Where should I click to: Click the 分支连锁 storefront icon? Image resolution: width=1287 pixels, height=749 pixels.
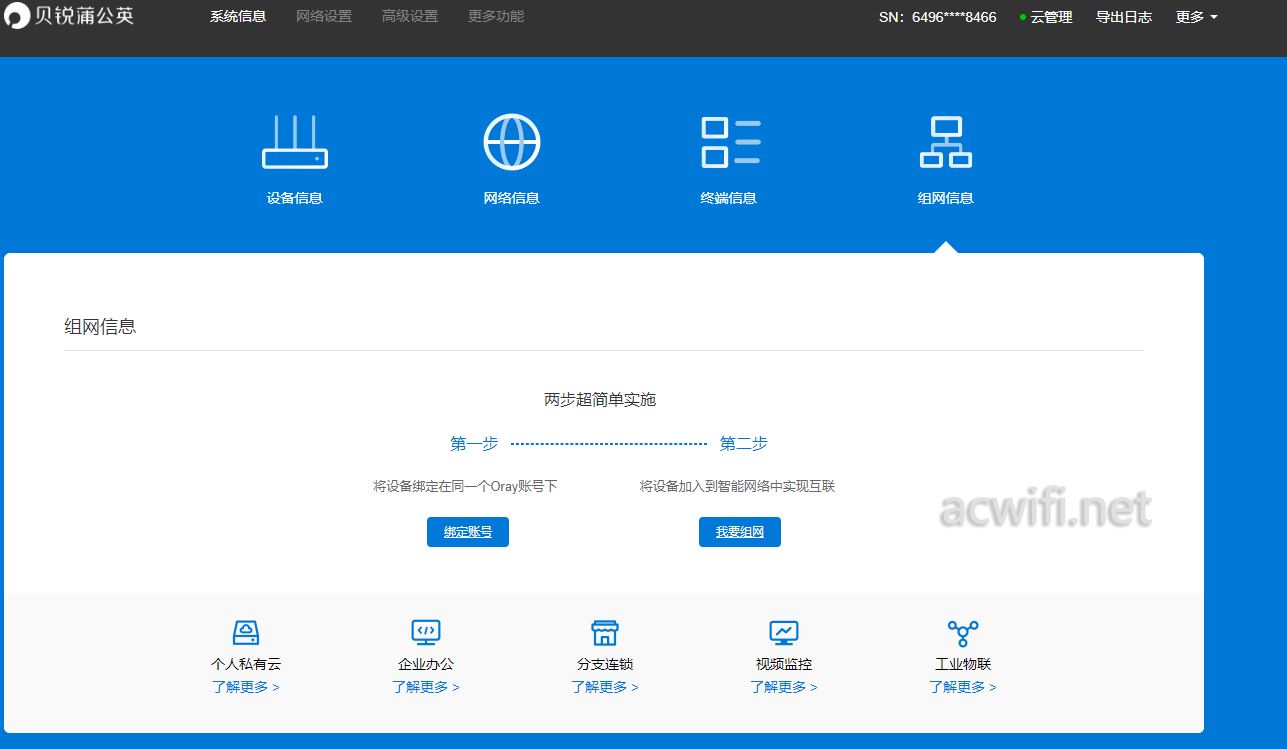pyautogui.click(x=604, y=631)
